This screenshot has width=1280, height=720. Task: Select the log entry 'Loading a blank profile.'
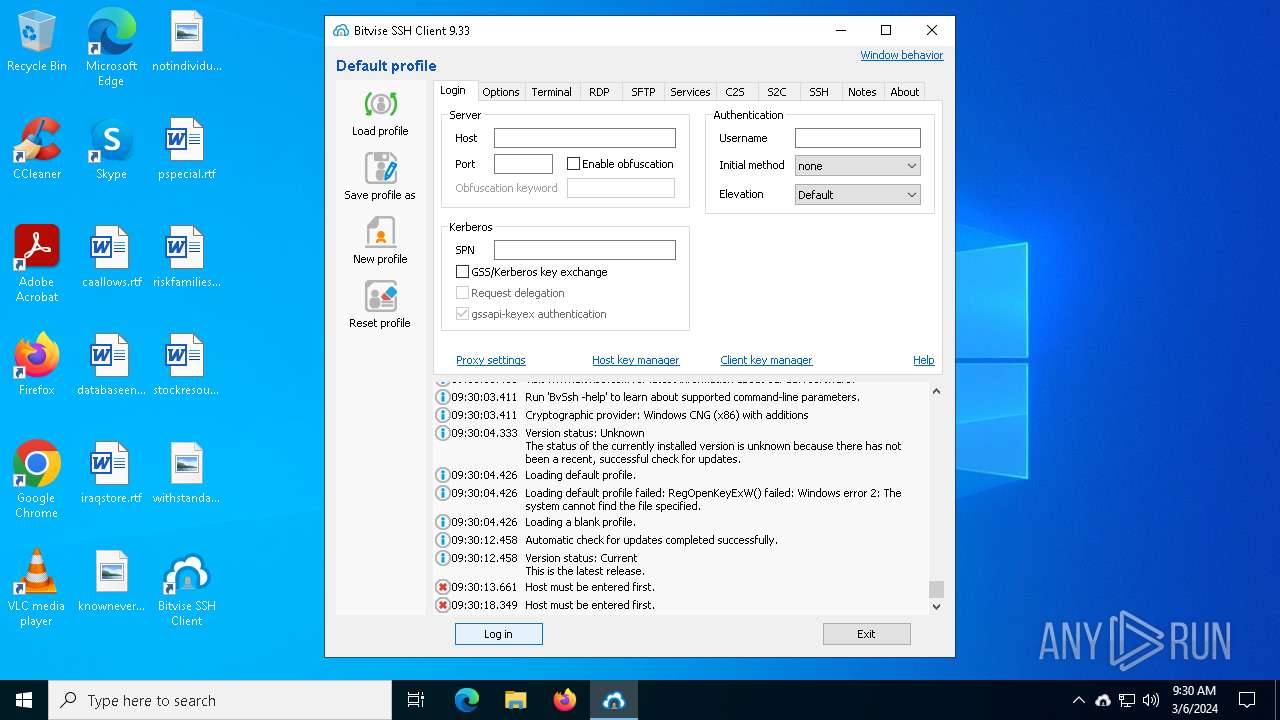(580, 522)
